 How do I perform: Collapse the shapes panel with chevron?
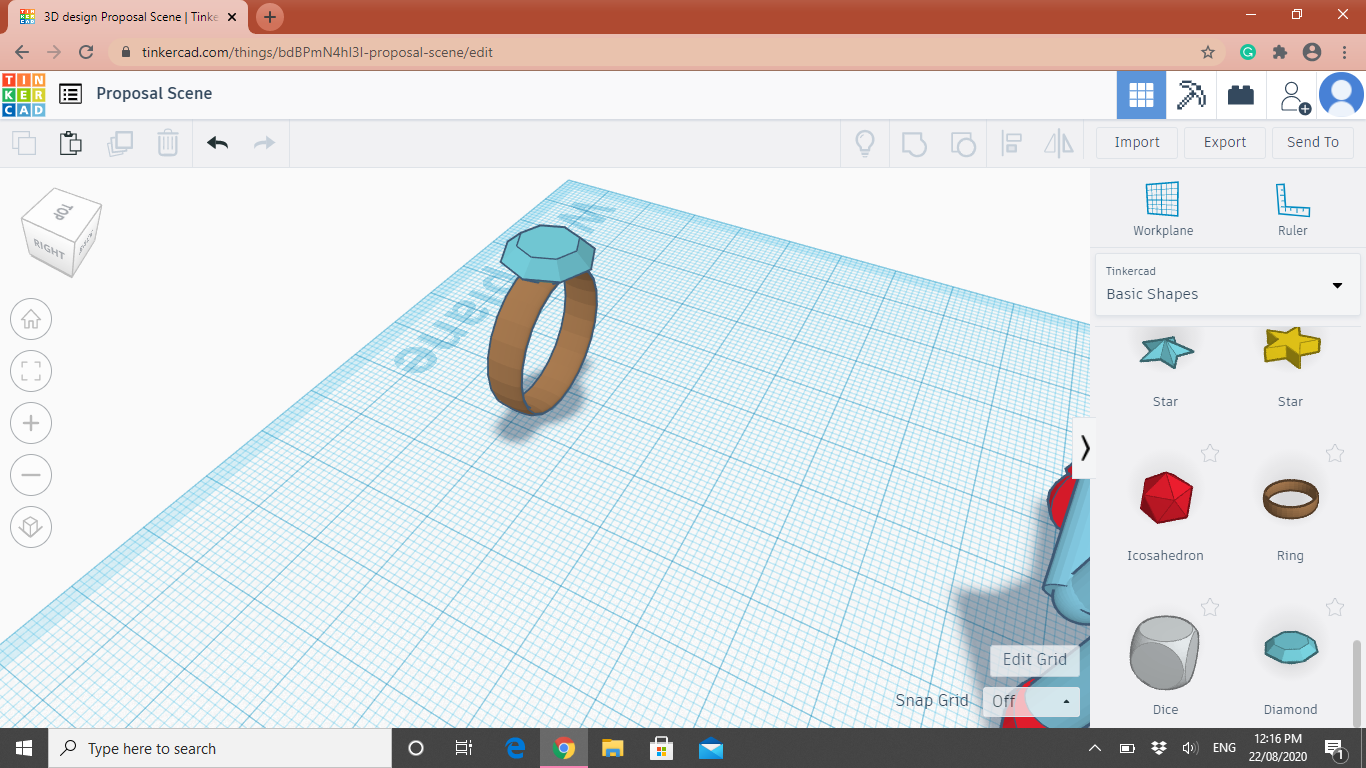coord(1085,448)
